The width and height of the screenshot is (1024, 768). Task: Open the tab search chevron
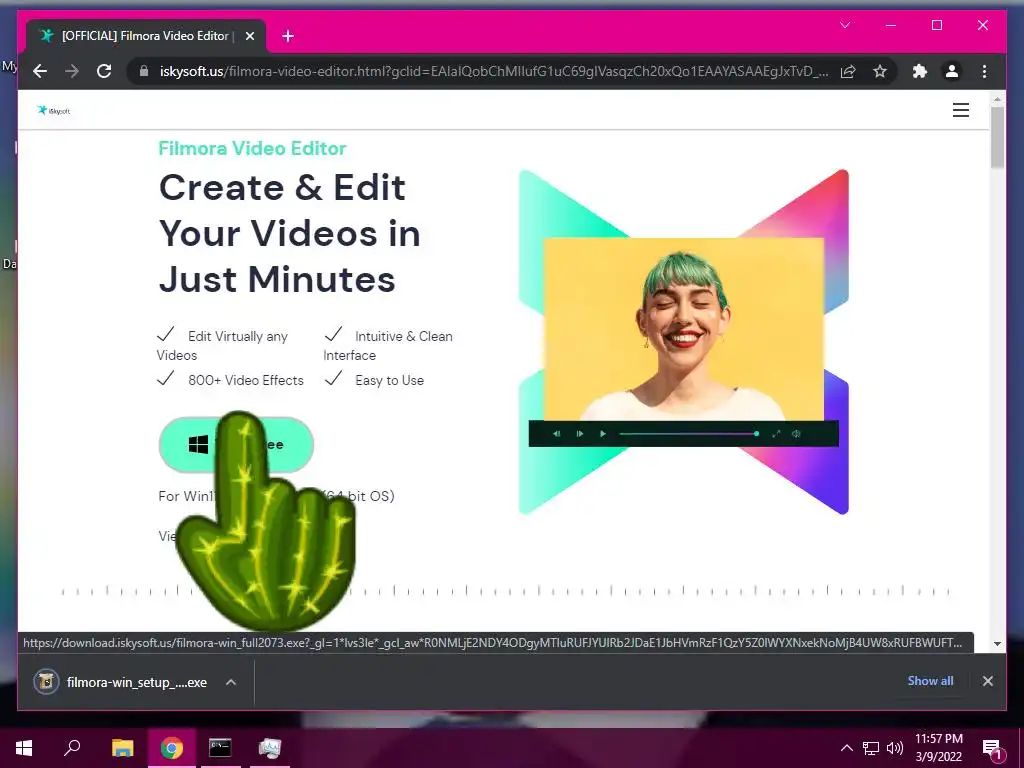(x=844, y=25)
